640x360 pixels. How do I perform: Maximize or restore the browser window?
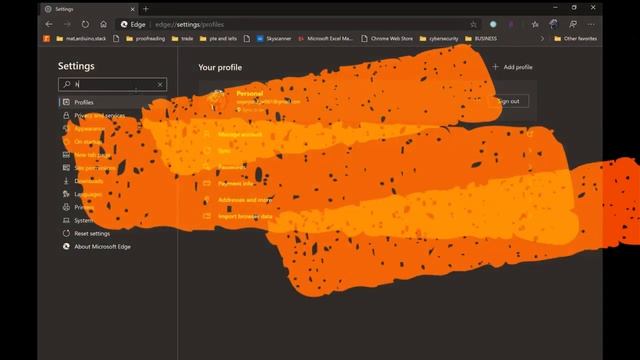coord(574,7)
